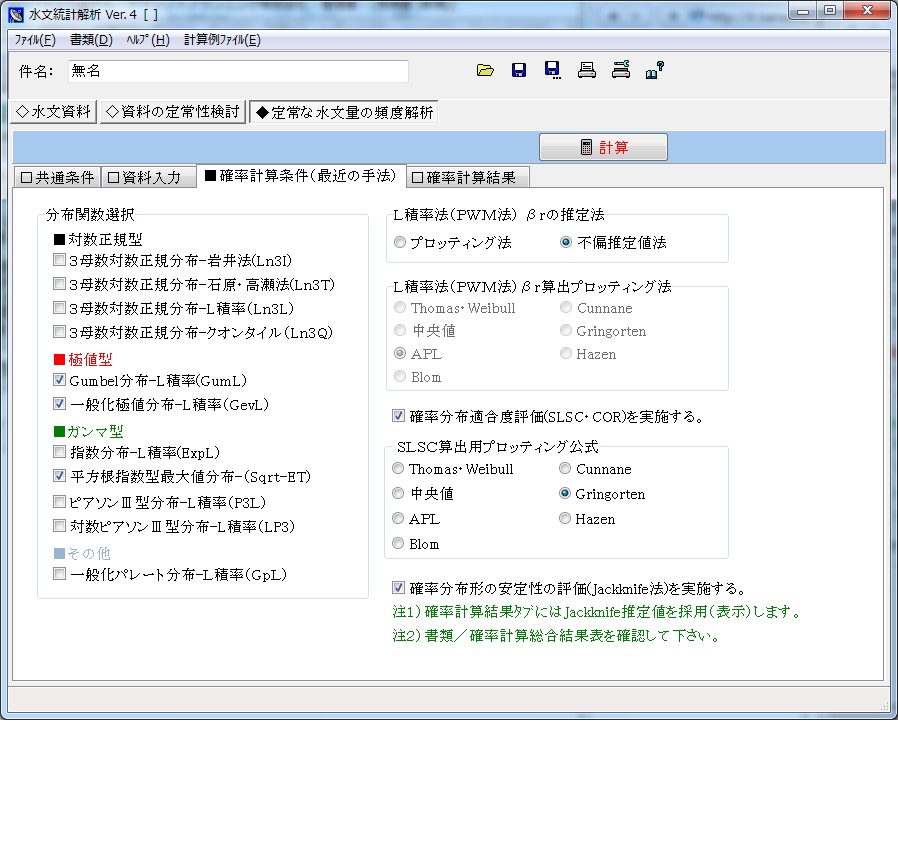Switch to the 確率計算結果 tab

(x=470, y=176)
